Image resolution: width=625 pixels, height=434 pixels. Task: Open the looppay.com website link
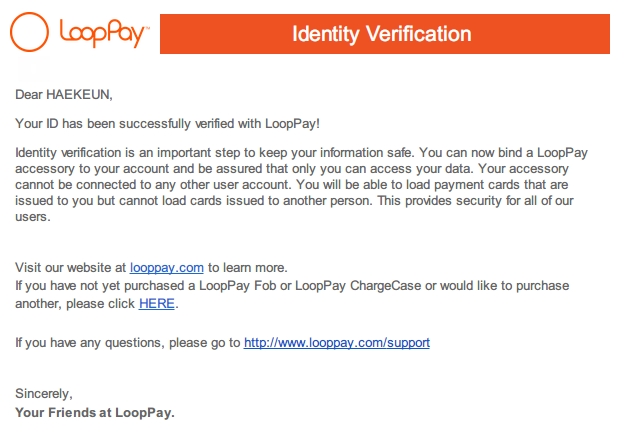tap(167, 267)
